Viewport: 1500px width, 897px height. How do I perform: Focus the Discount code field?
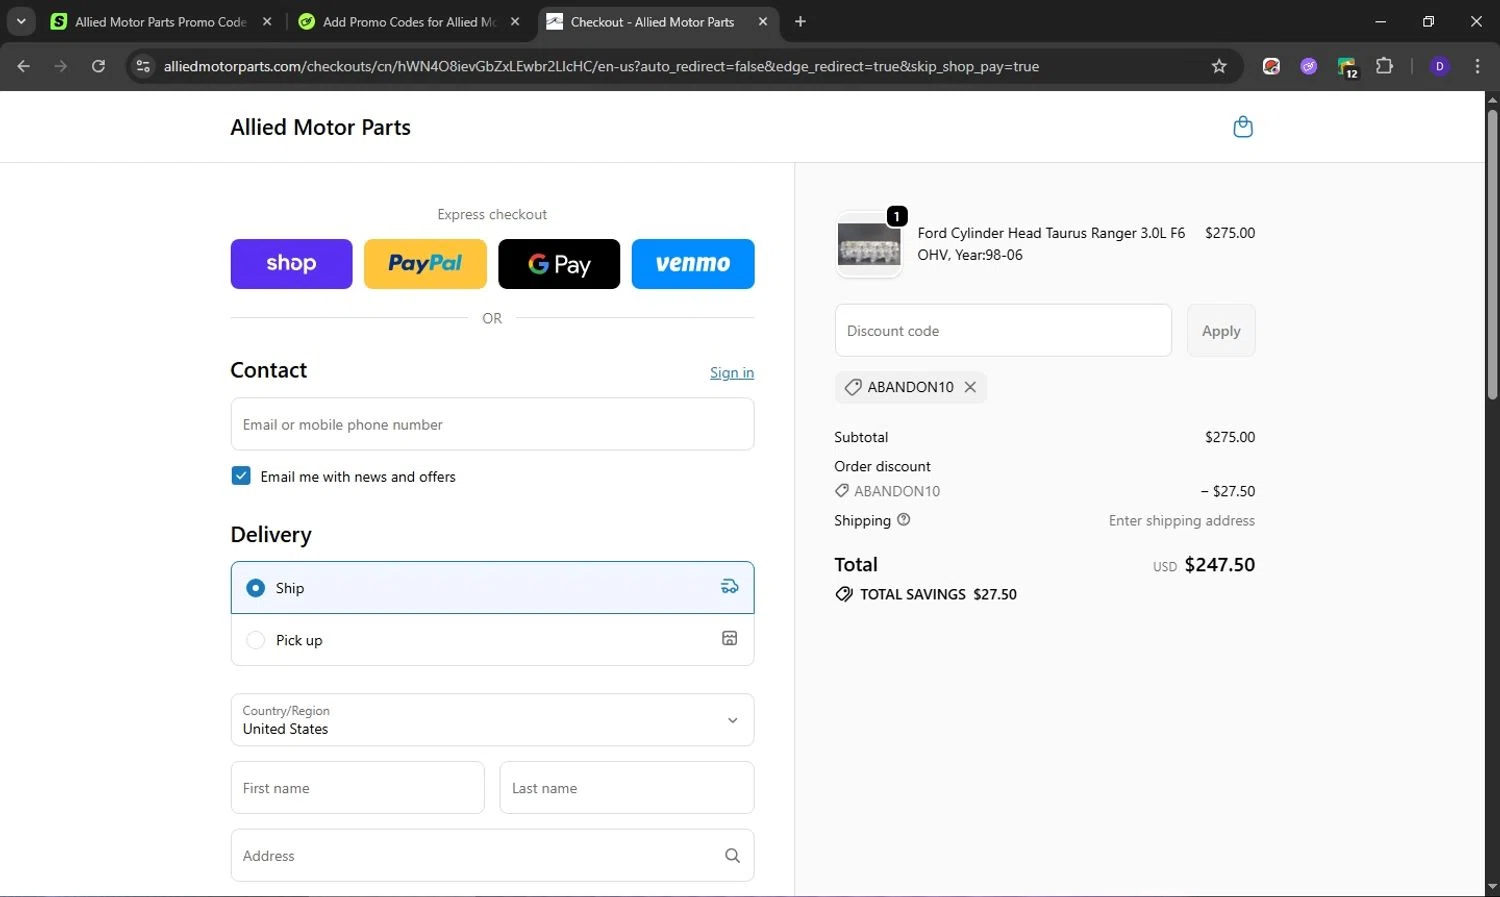1003,331
